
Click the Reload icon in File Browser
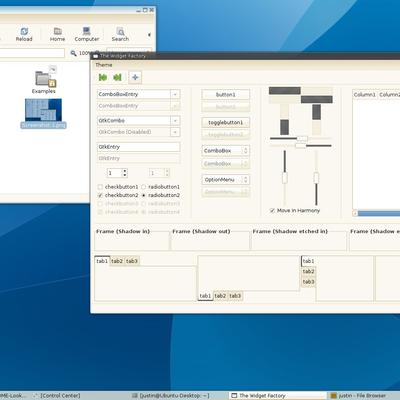click(x=24, y=32)
